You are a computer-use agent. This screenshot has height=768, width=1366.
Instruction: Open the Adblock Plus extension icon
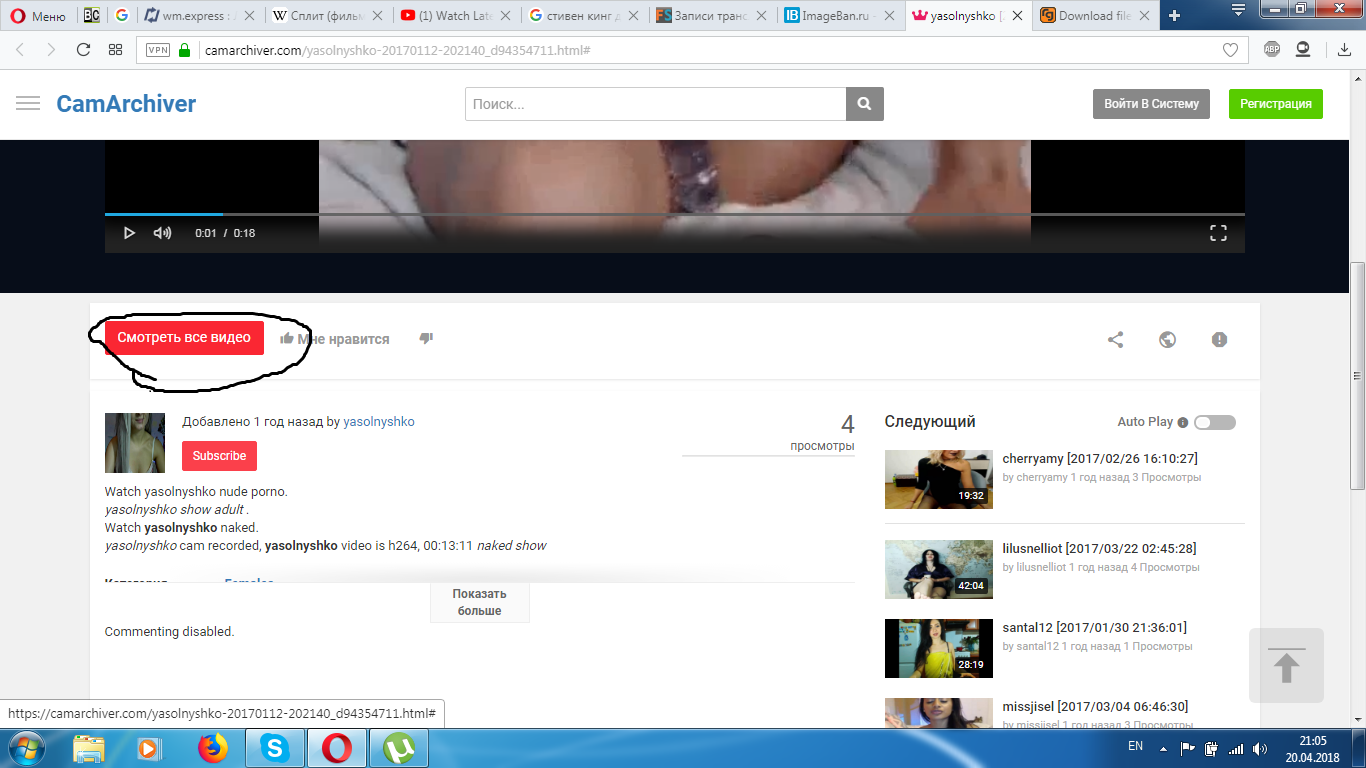[1272, 49]
